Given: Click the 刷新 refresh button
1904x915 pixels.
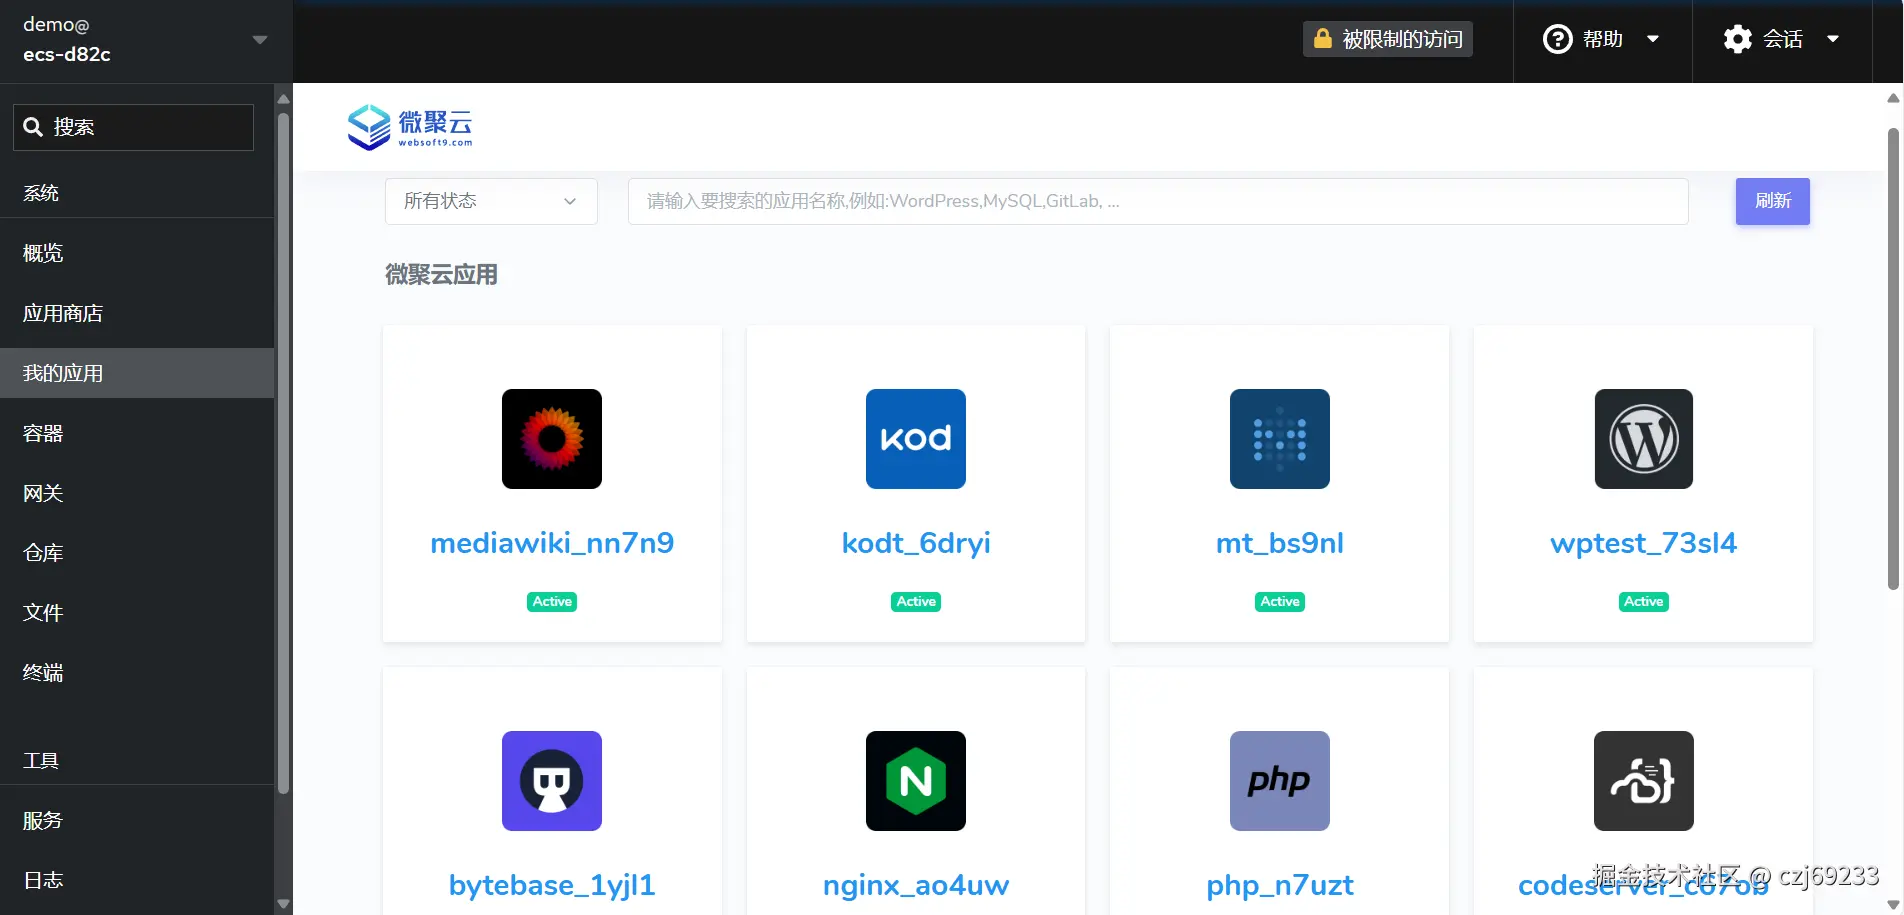Looking at the screenshot, I should coord(1772,201).
